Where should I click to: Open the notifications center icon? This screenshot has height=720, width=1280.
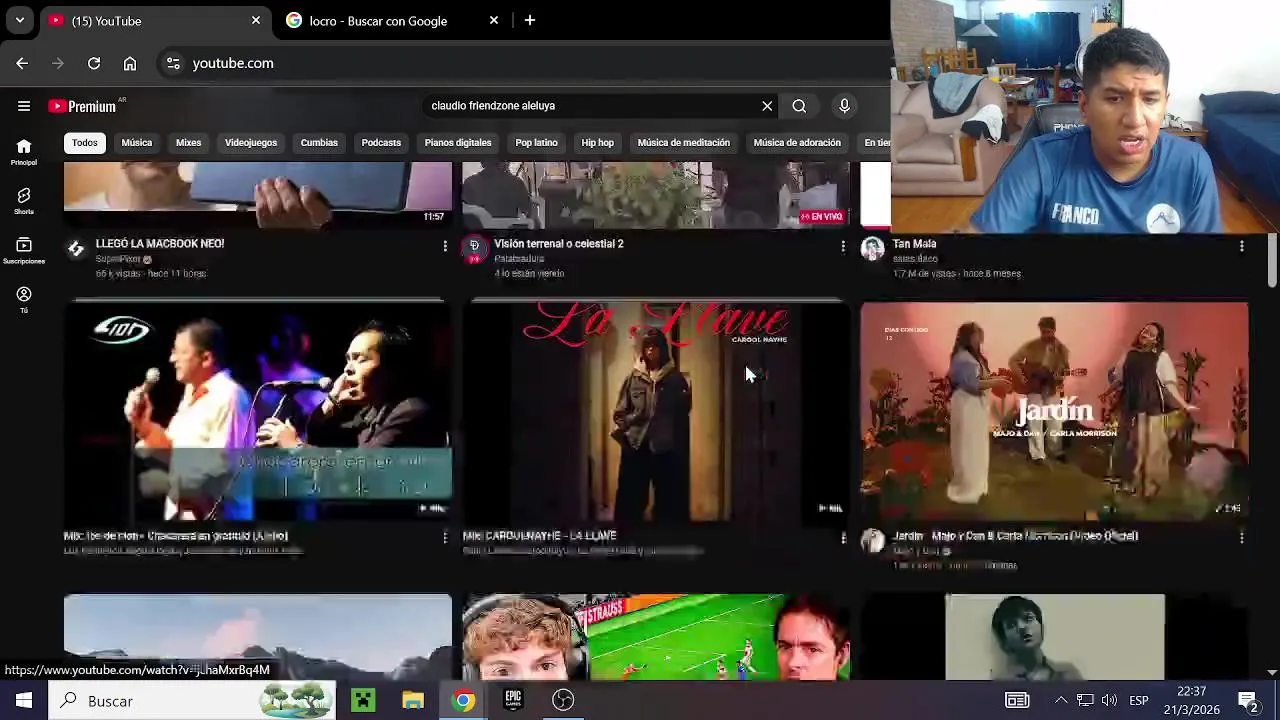pyautogui.click(x=1248, y=701)
